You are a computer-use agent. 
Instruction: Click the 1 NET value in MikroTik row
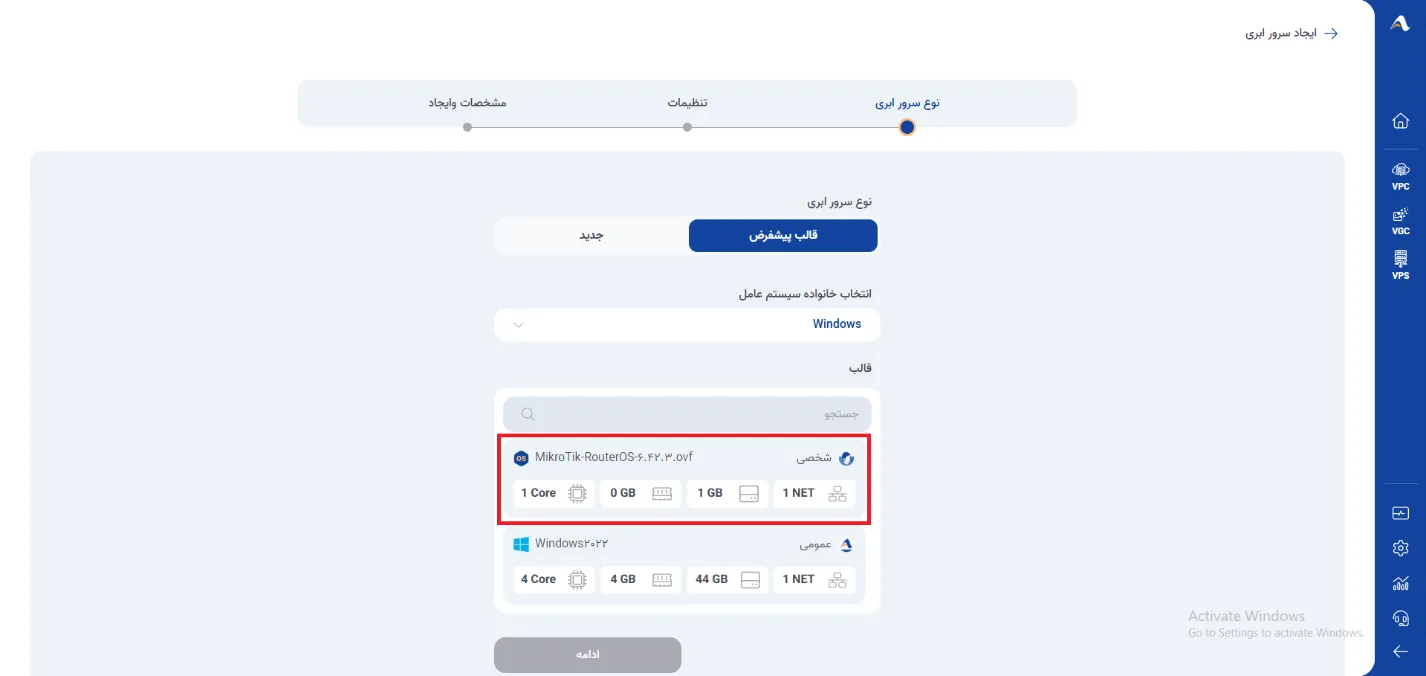point(799,493)
